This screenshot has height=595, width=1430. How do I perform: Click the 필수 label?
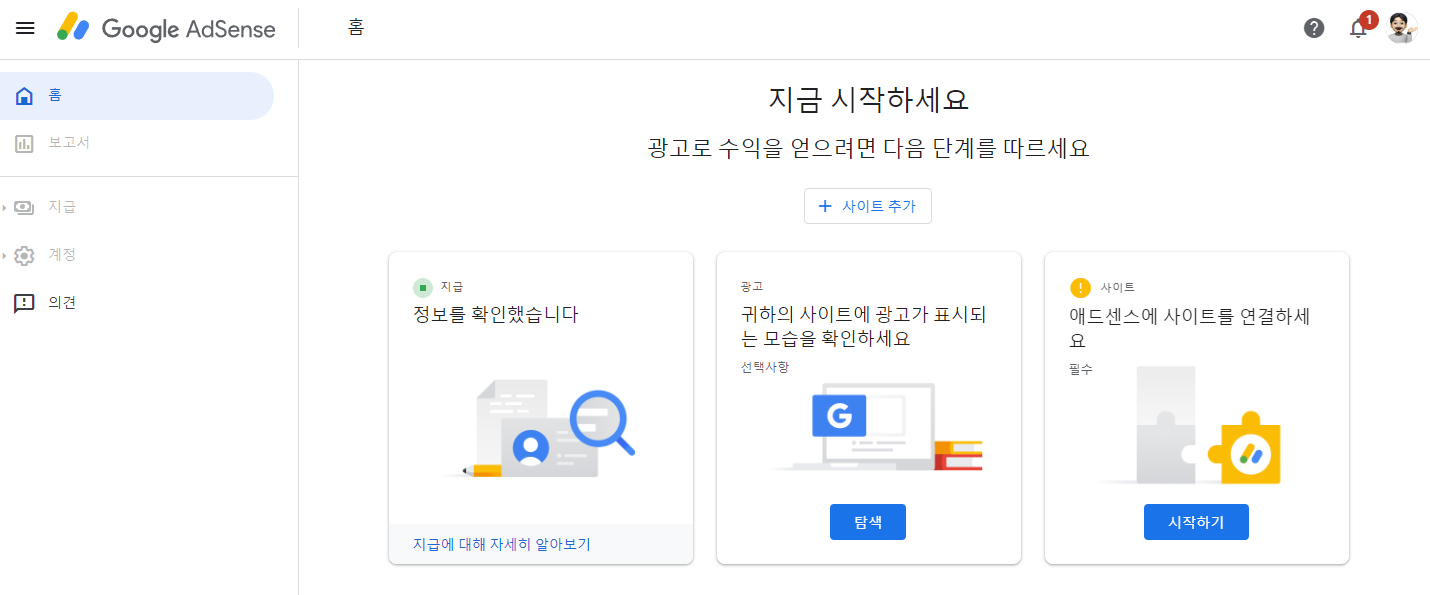(x=1081, y=369)
